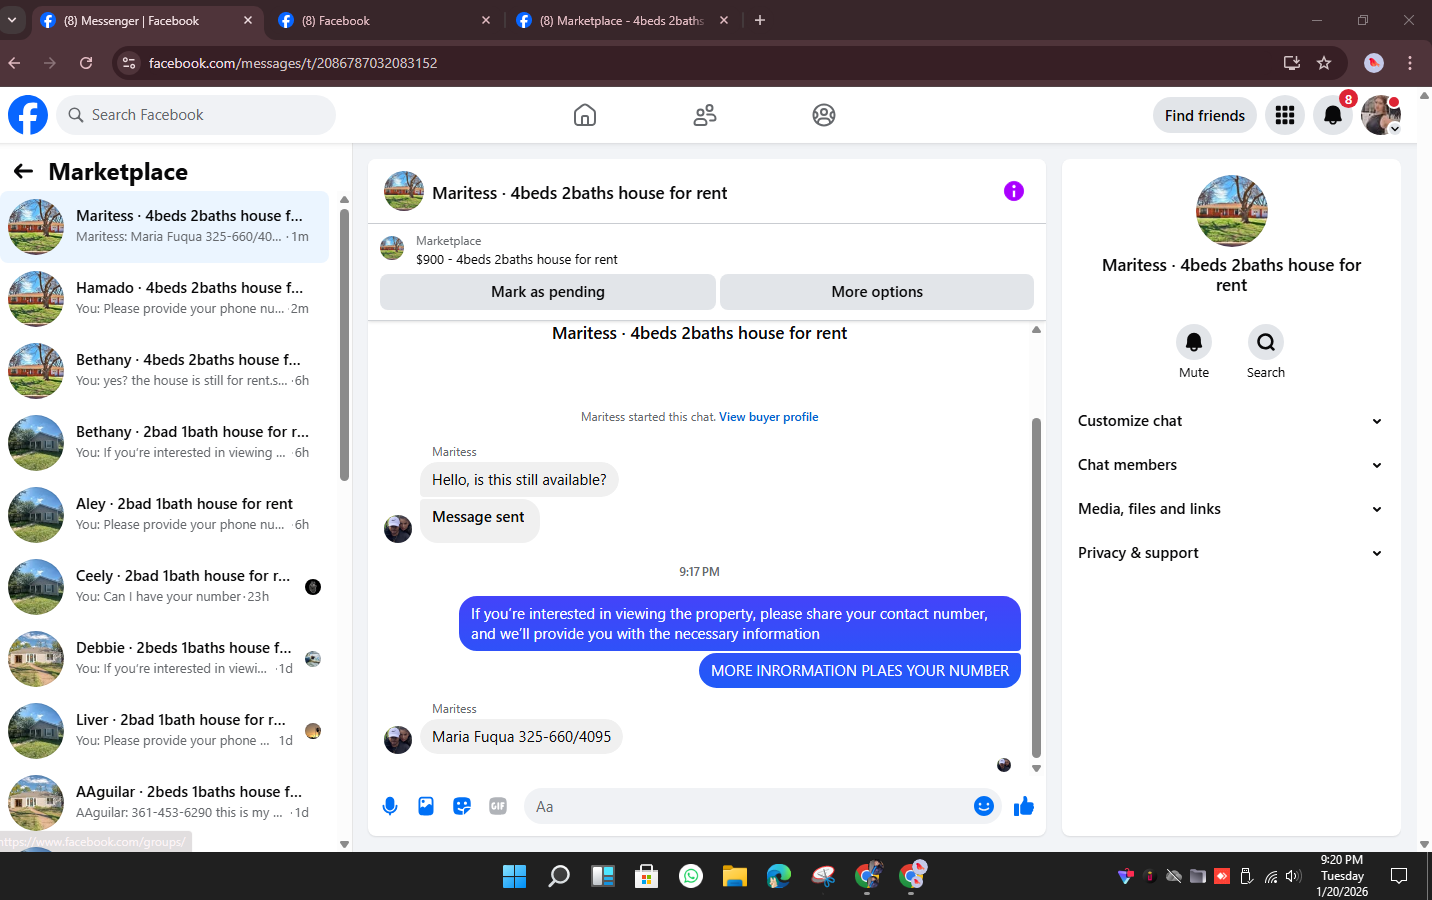Click Find friends button

1205,116
